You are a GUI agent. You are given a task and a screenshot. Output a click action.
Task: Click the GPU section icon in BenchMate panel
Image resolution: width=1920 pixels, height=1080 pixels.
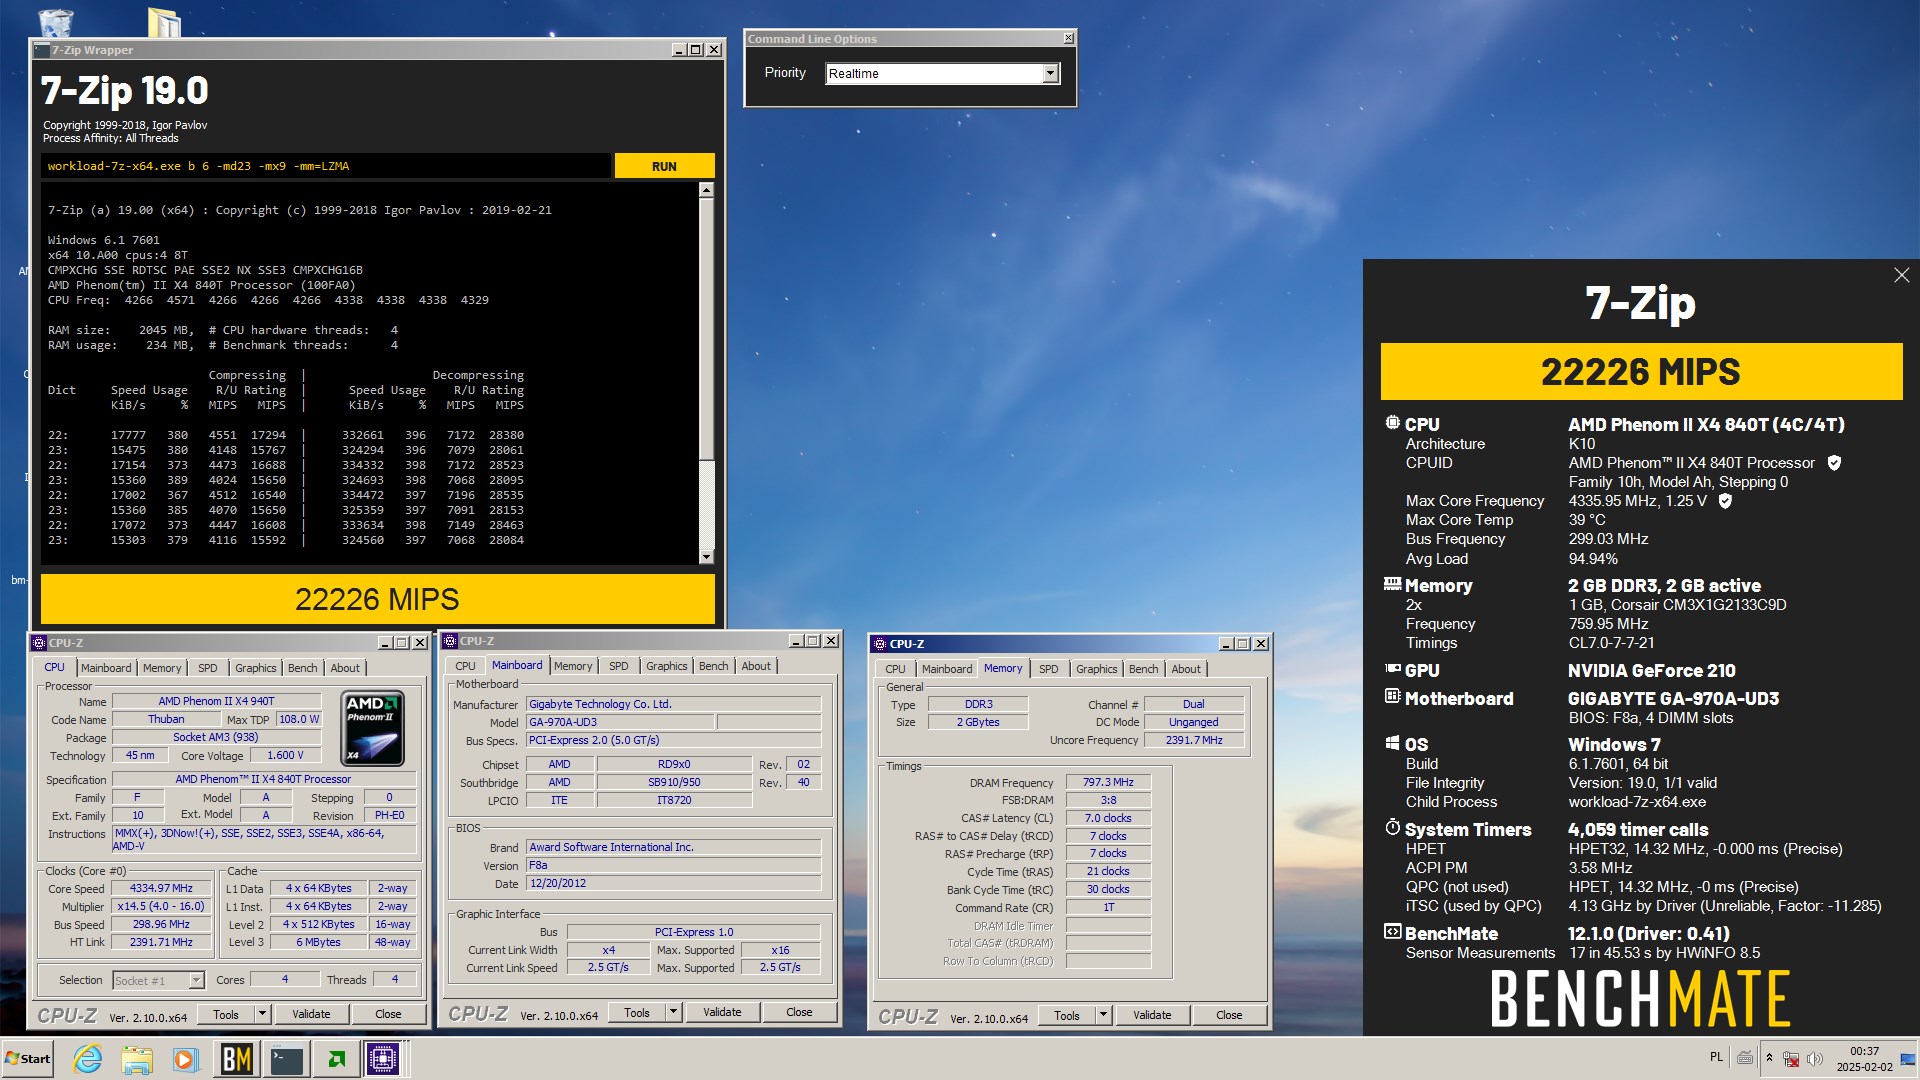click(1392, 669)
